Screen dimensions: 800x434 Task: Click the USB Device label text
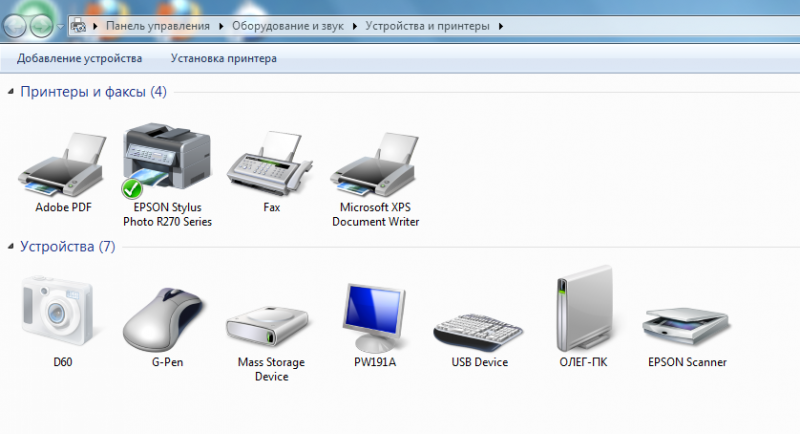coord(480,362)
